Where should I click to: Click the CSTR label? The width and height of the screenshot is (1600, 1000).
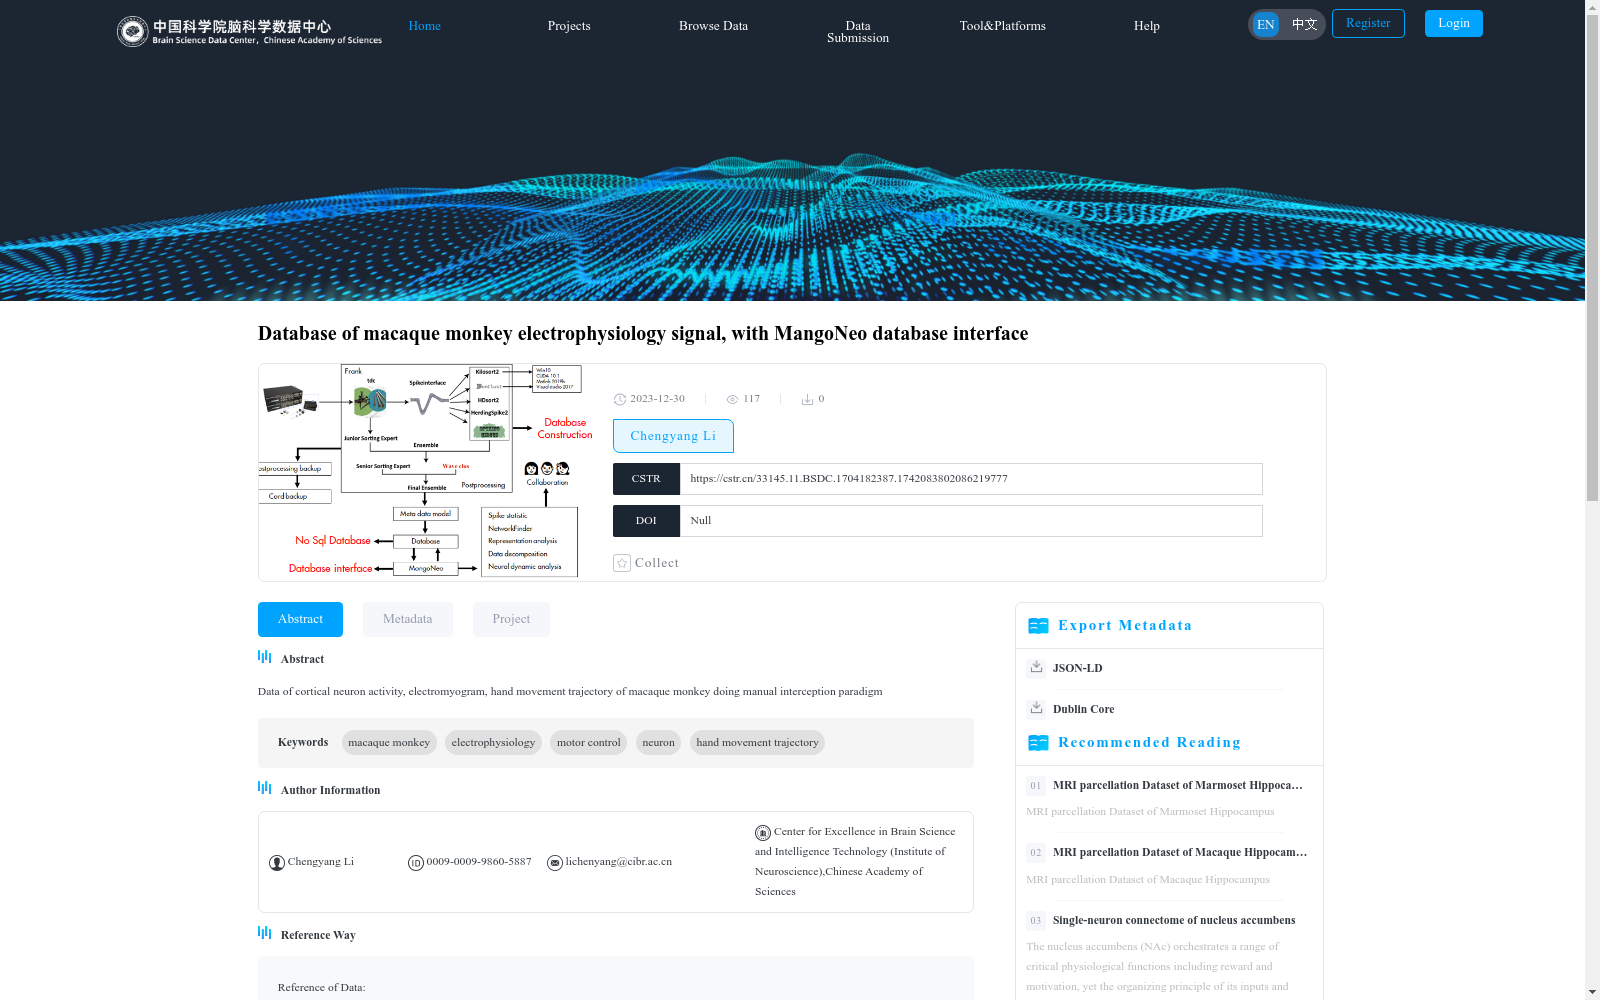click(x=646, y=479)
